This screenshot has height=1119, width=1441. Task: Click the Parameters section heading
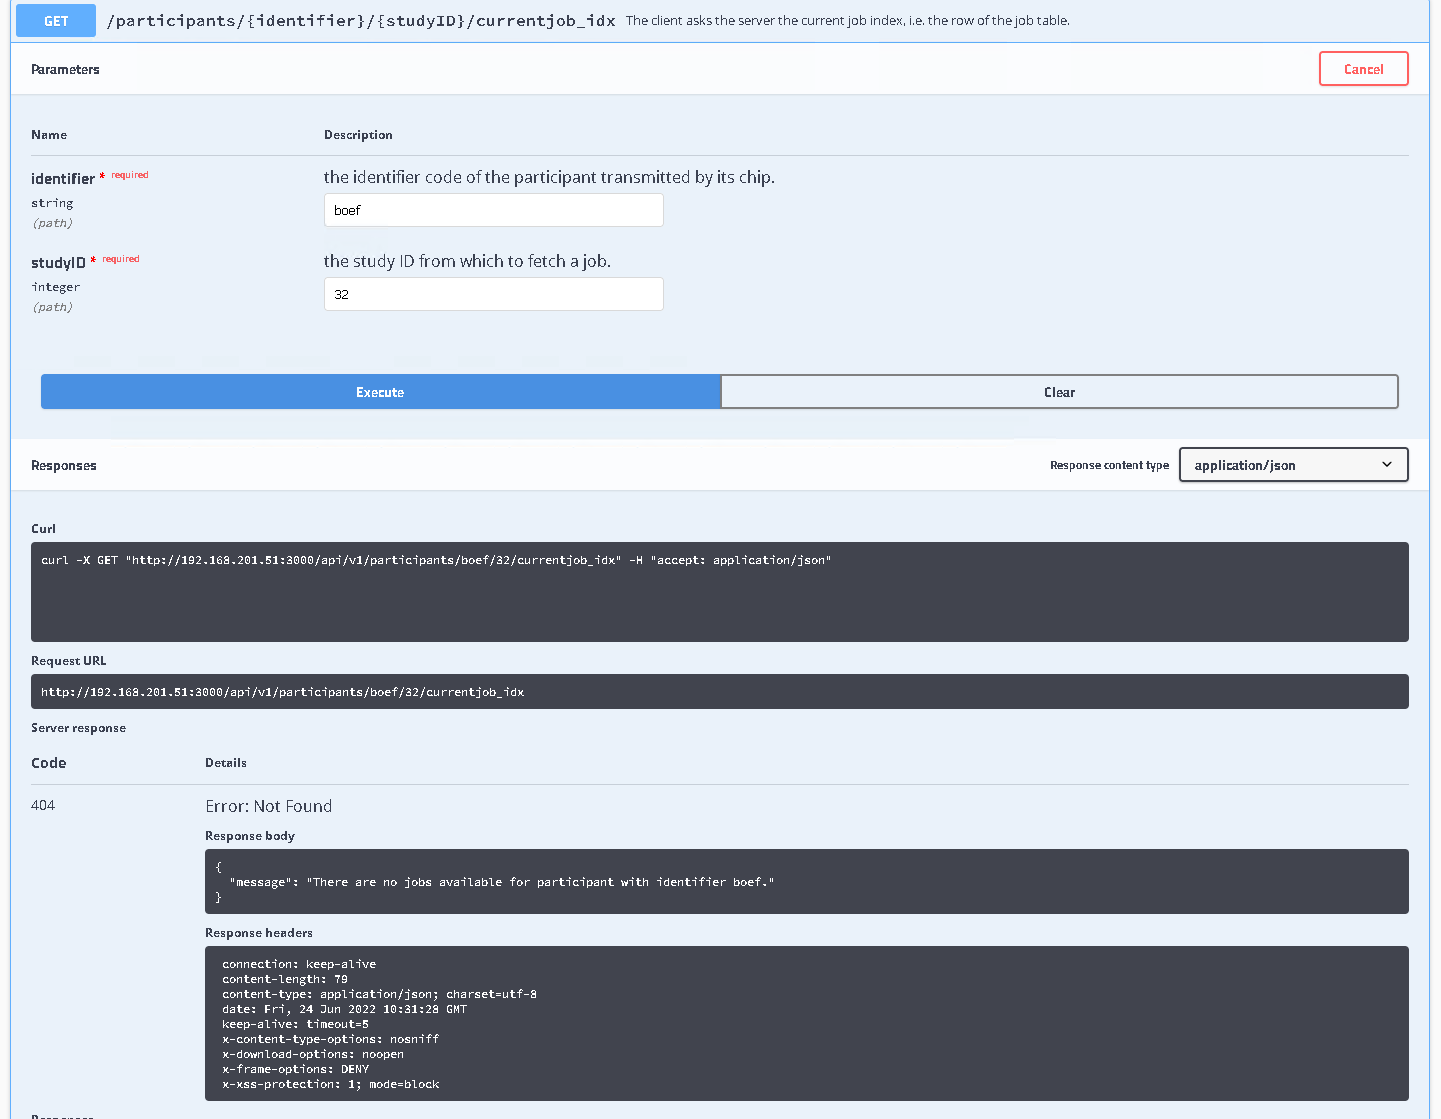click(65, 69)
